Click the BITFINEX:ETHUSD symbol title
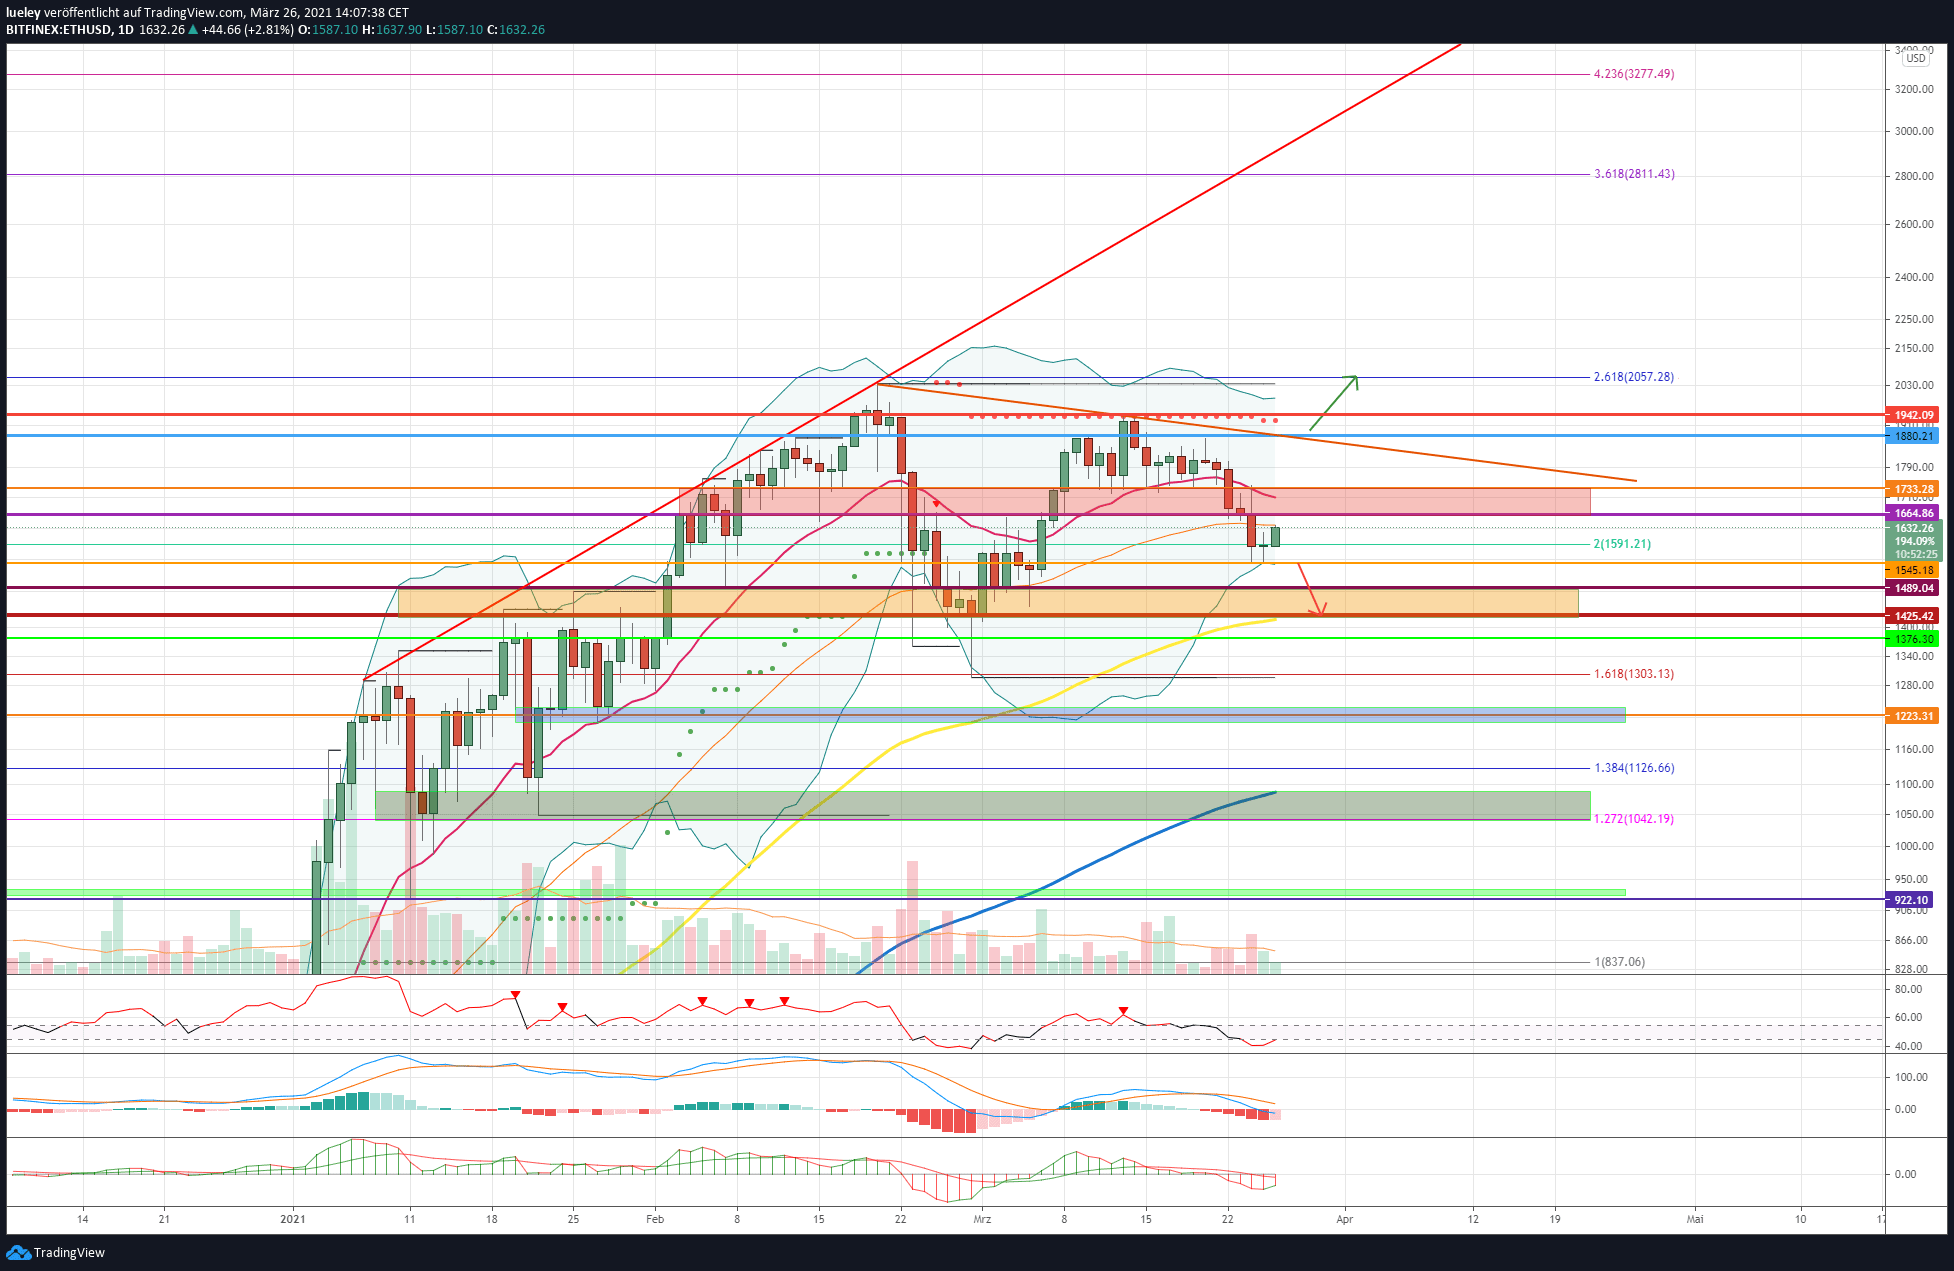1954x1271 pixels. click(x=59, y=30)
